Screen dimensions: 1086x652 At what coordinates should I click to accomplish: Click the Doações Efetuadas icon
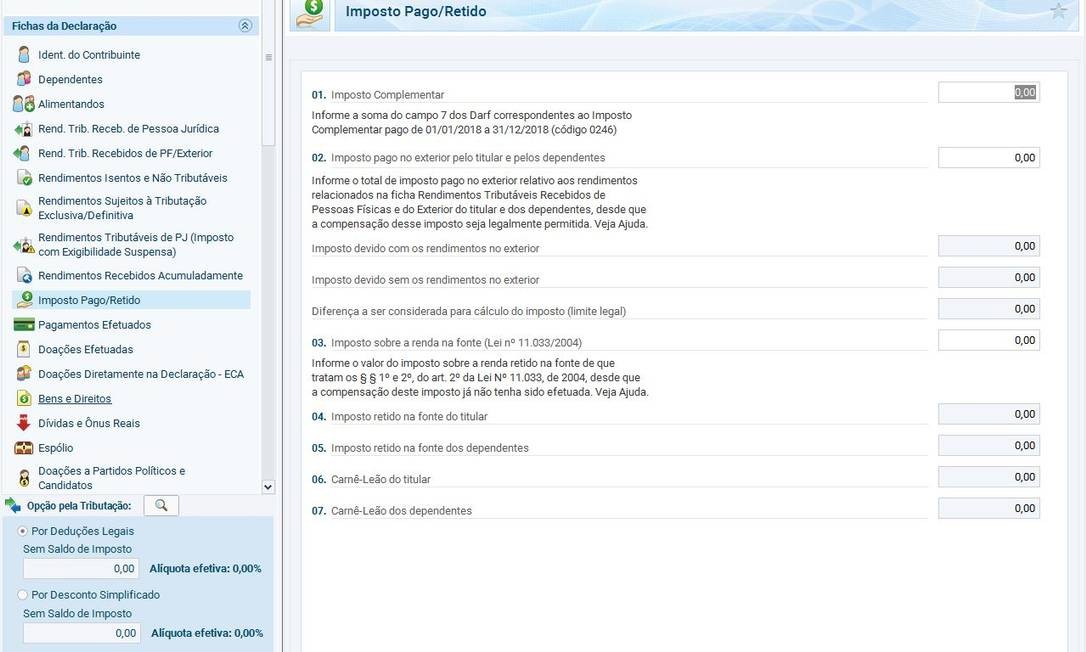tap(24, 349)
